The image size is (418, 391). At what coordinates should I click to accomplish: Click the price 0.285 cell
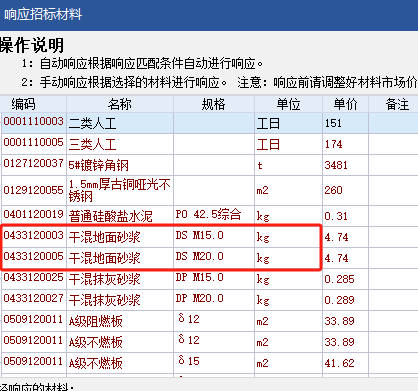[345, 279]
